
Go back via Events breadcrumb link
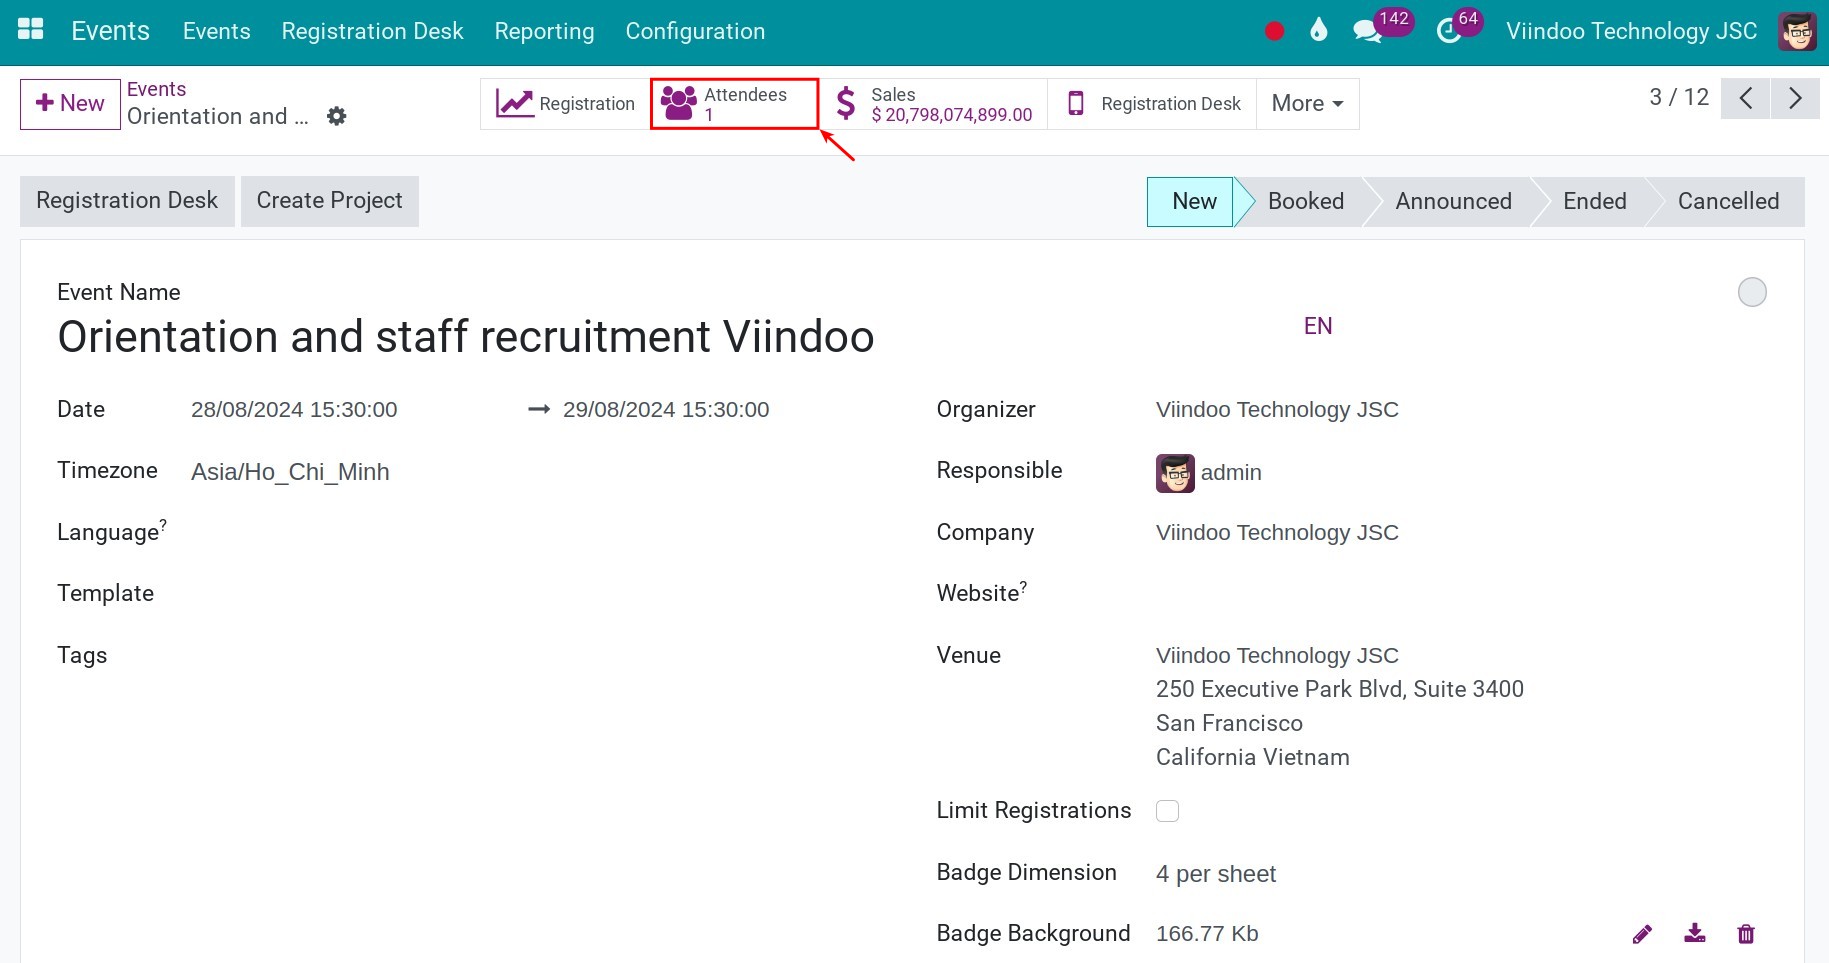tap(156, 89)
